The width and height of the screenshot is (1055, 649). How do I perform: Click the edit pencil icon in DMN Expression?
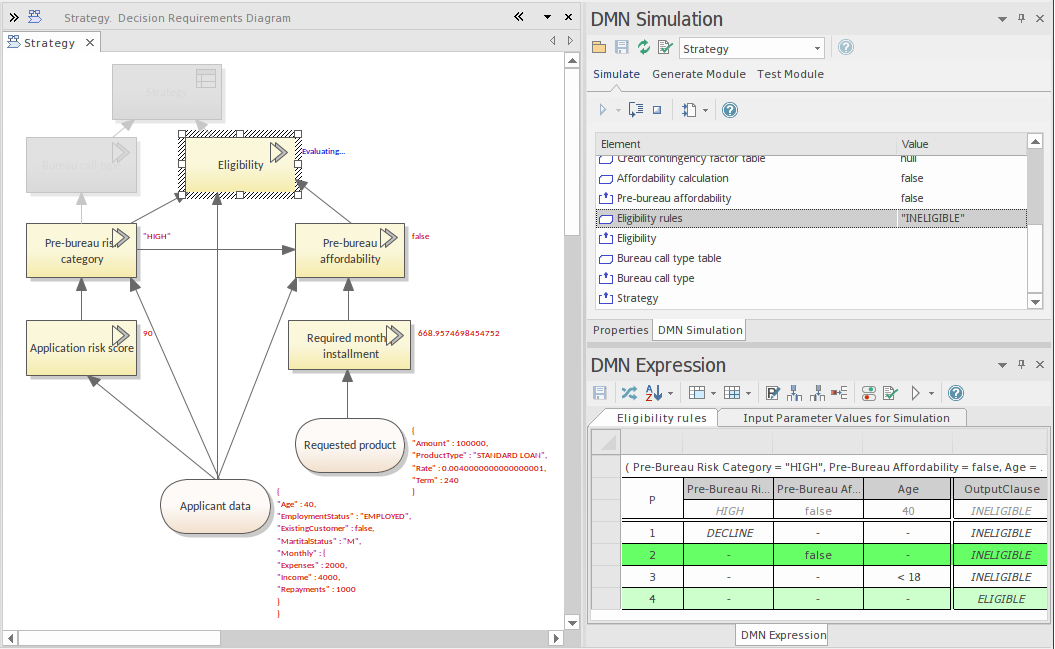tap(773, 394)
